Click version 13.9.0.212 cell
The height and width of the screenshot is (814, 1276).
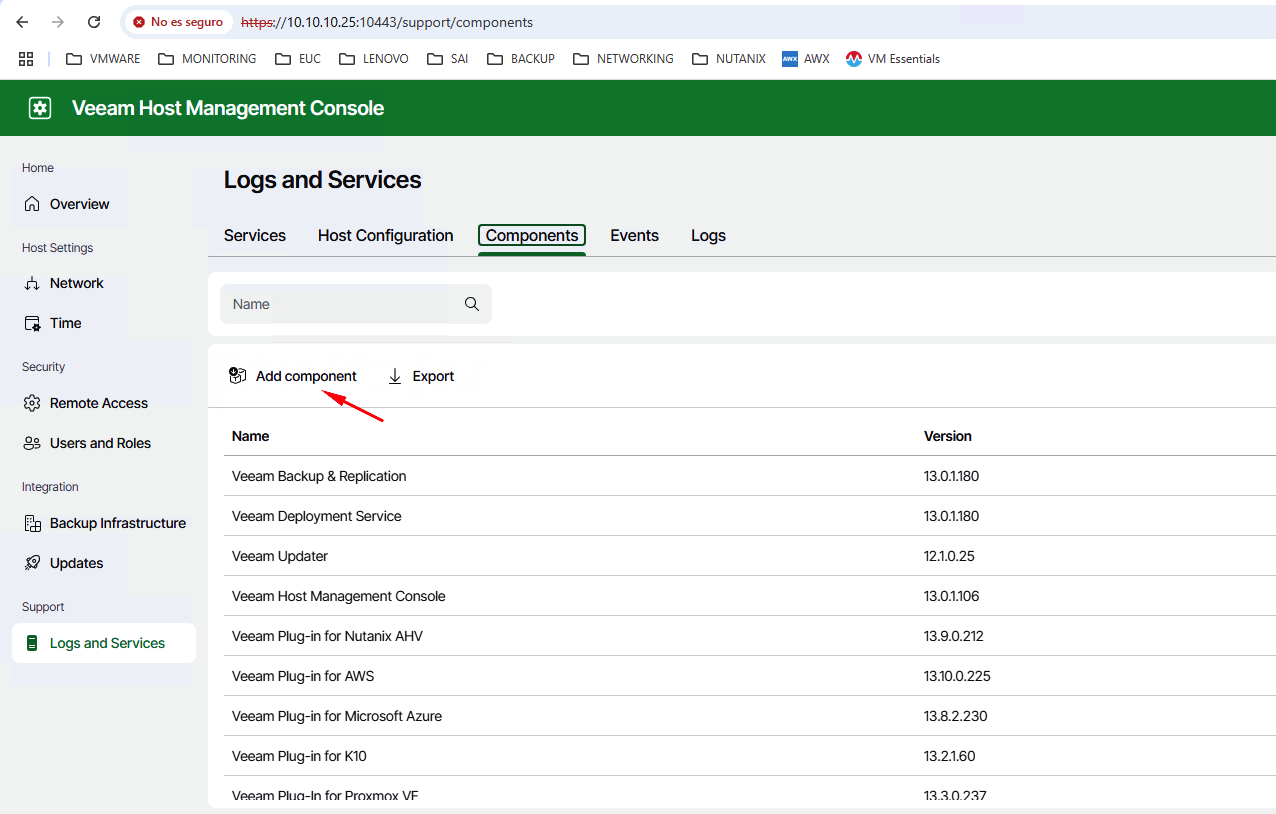pos(954,636)
